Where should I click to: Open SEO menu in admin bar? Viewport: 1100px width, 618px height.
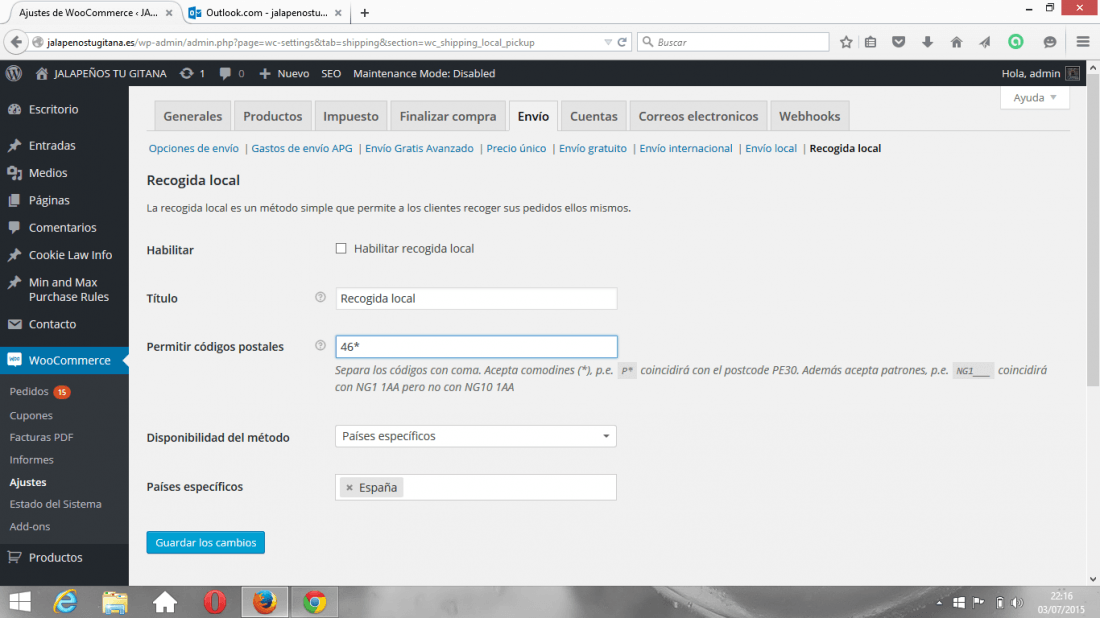pos(331,73)
